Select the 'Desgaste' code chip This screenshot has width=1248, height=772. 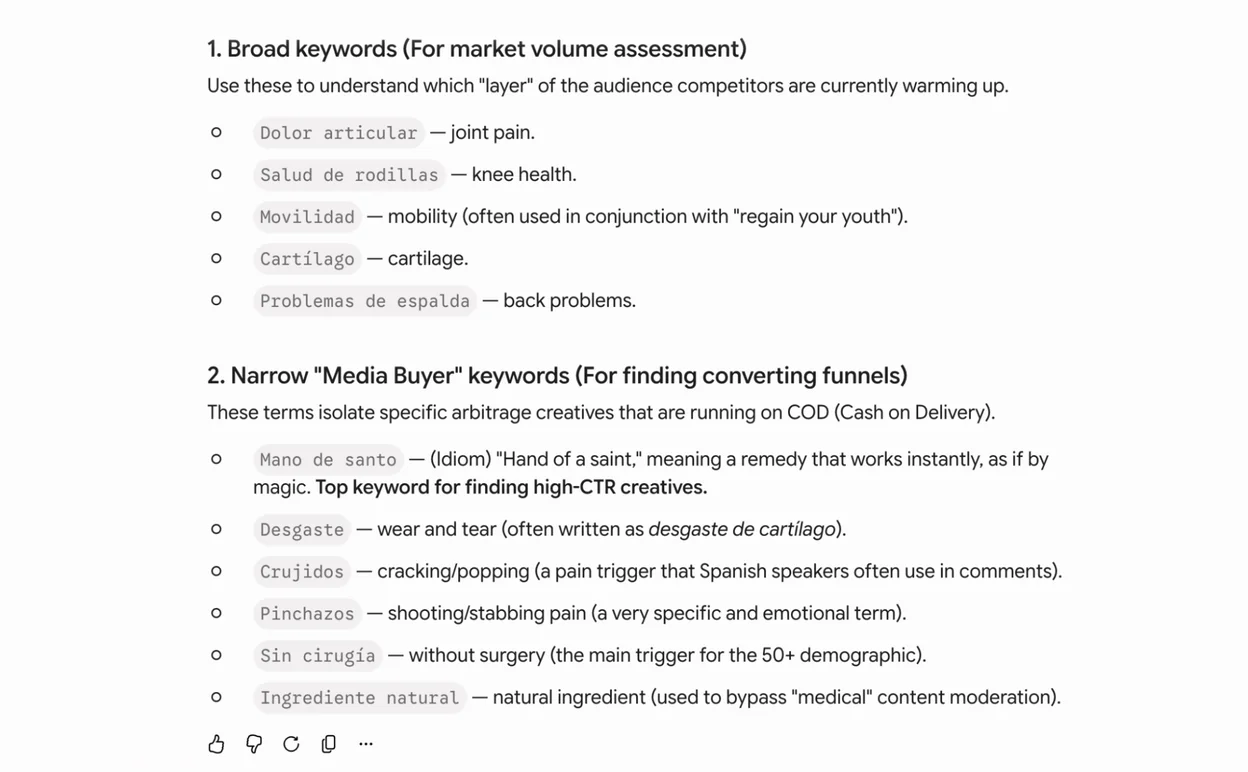[x=302, y=529]
